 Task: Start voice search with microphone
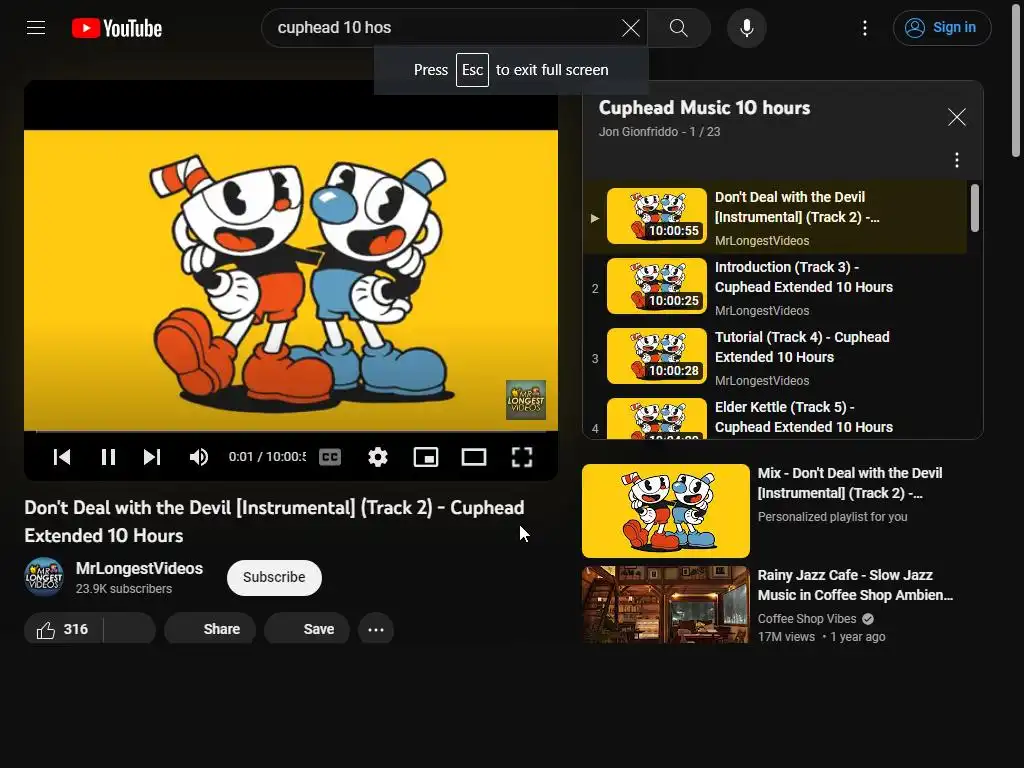click(x=746, y=27)
